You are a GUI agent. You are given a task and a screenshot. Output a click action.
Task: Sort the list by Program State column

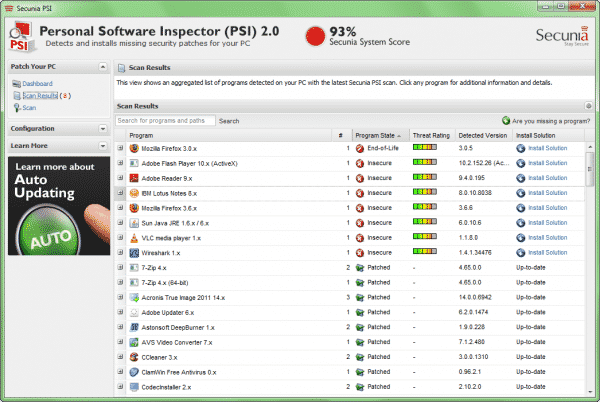[x=376, y=135]
